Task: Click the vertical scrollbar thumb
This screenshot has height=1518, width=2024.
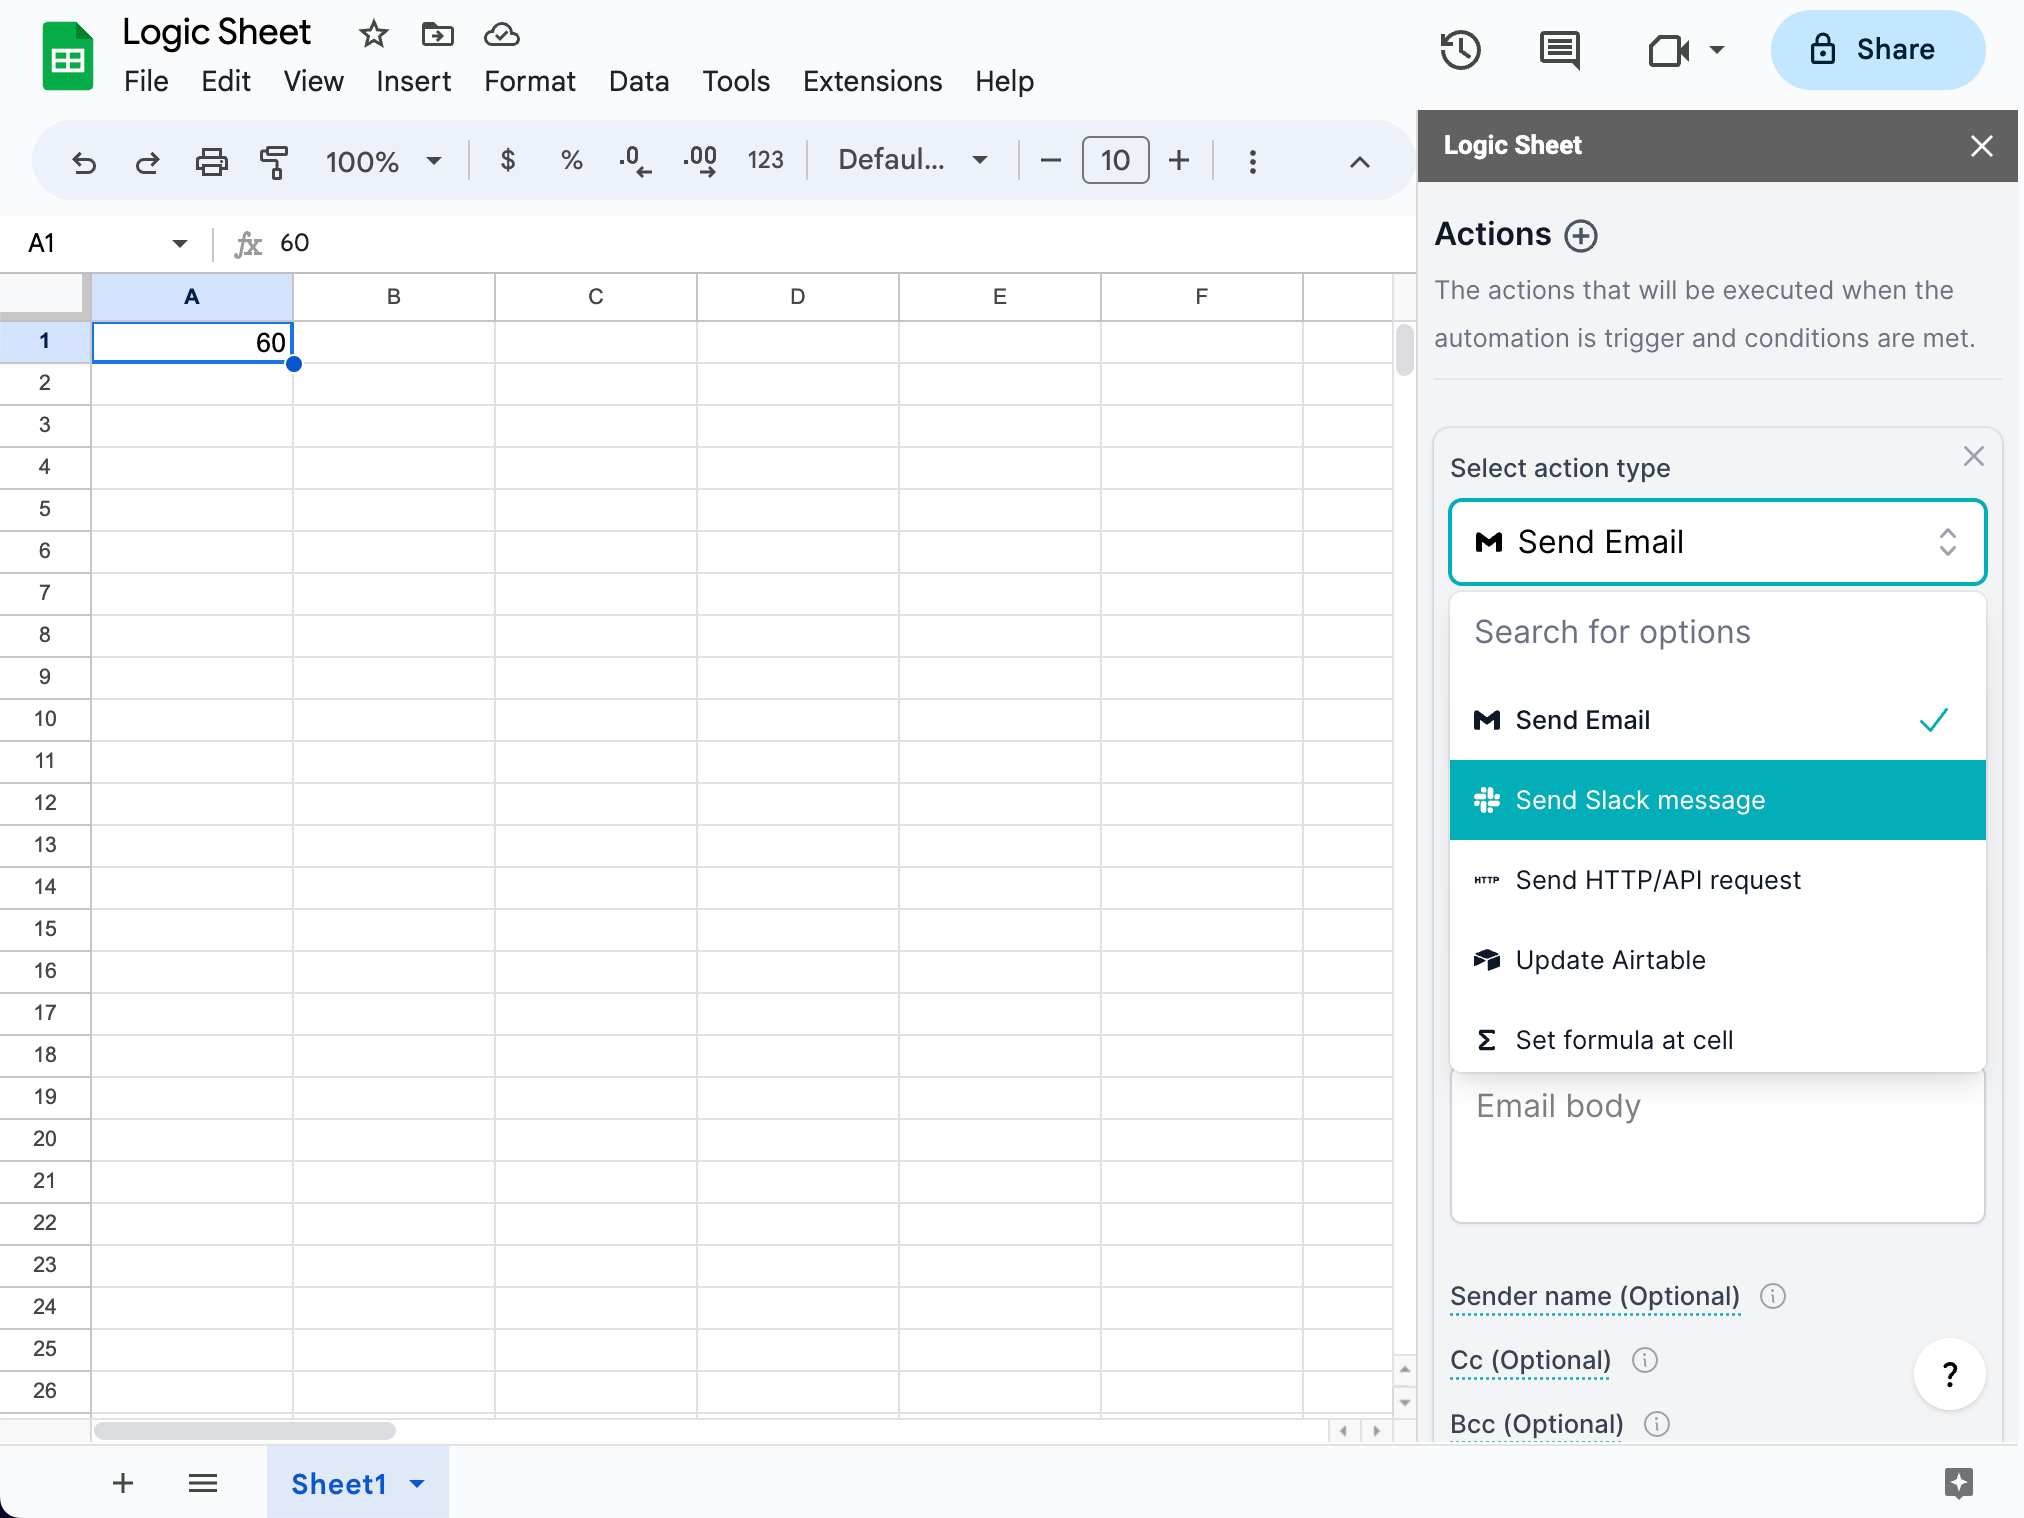Action: pos(1404,350)
